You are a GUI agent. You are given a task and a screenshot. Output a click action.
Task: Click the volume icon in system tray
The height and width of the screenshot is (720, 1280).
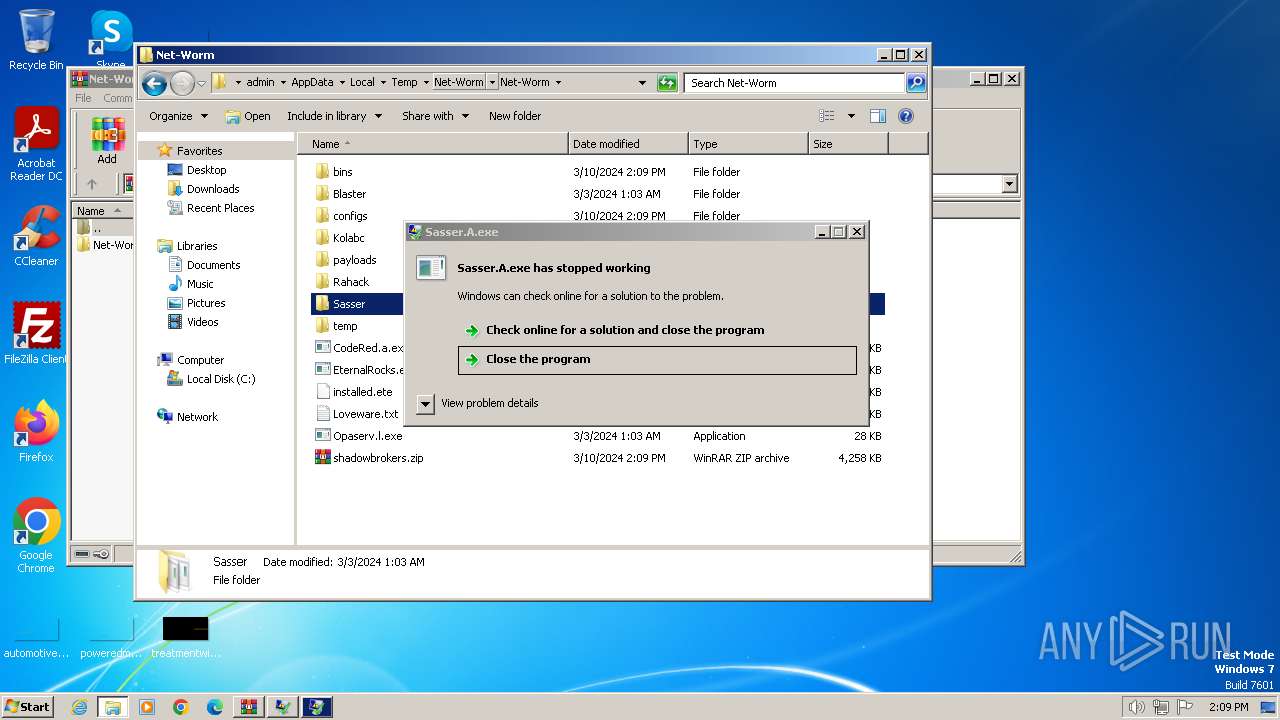1136,707
